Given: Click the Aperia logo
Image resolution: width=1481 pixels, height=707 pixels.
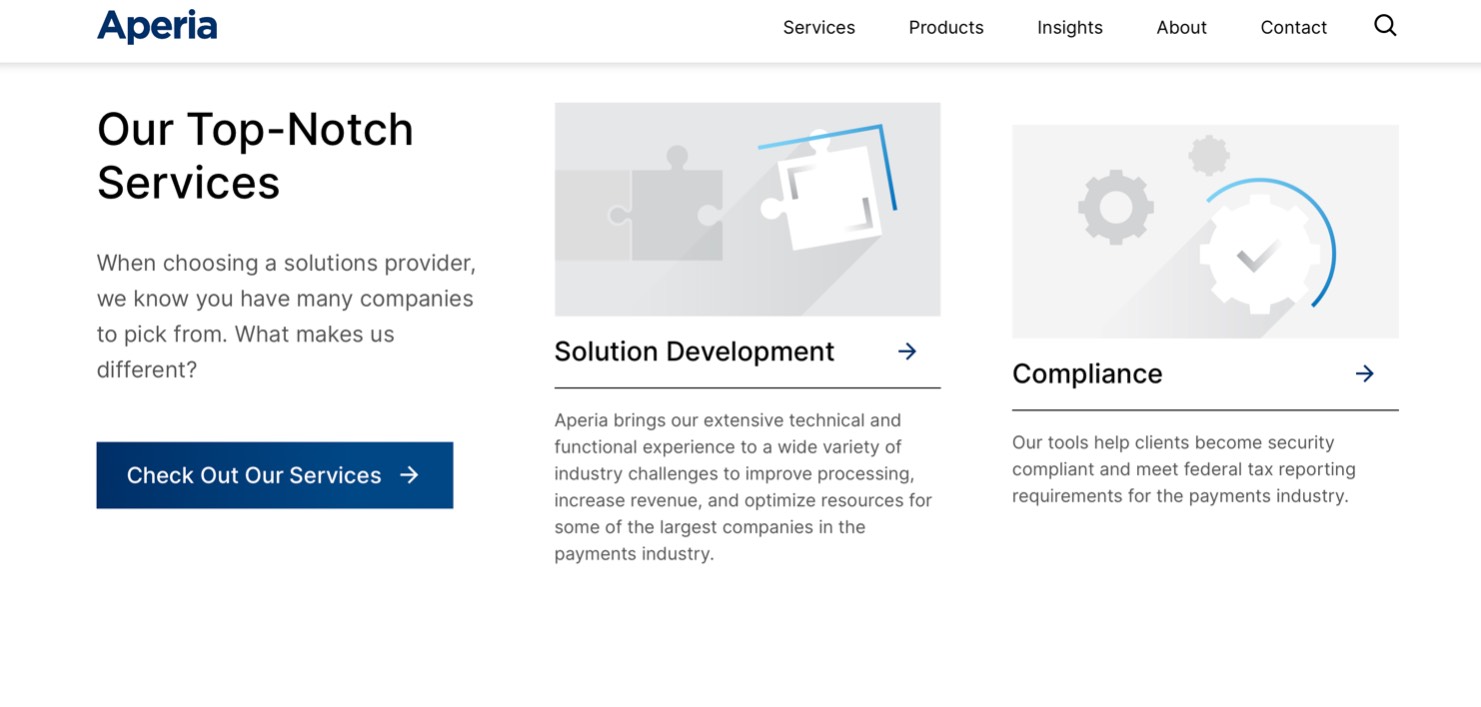Looking at the screenshot, I should (x=157, y=27).
